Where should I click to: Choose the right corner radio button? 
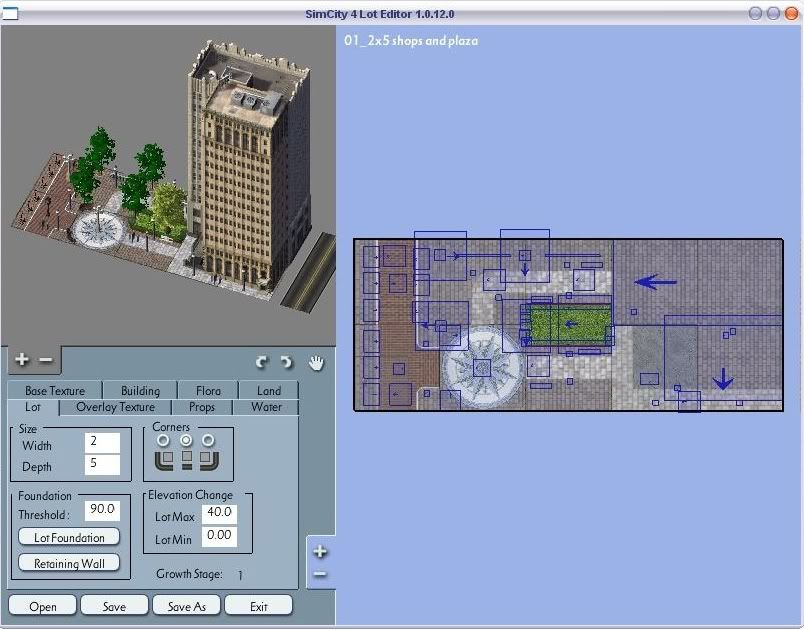tap(208, 440)
